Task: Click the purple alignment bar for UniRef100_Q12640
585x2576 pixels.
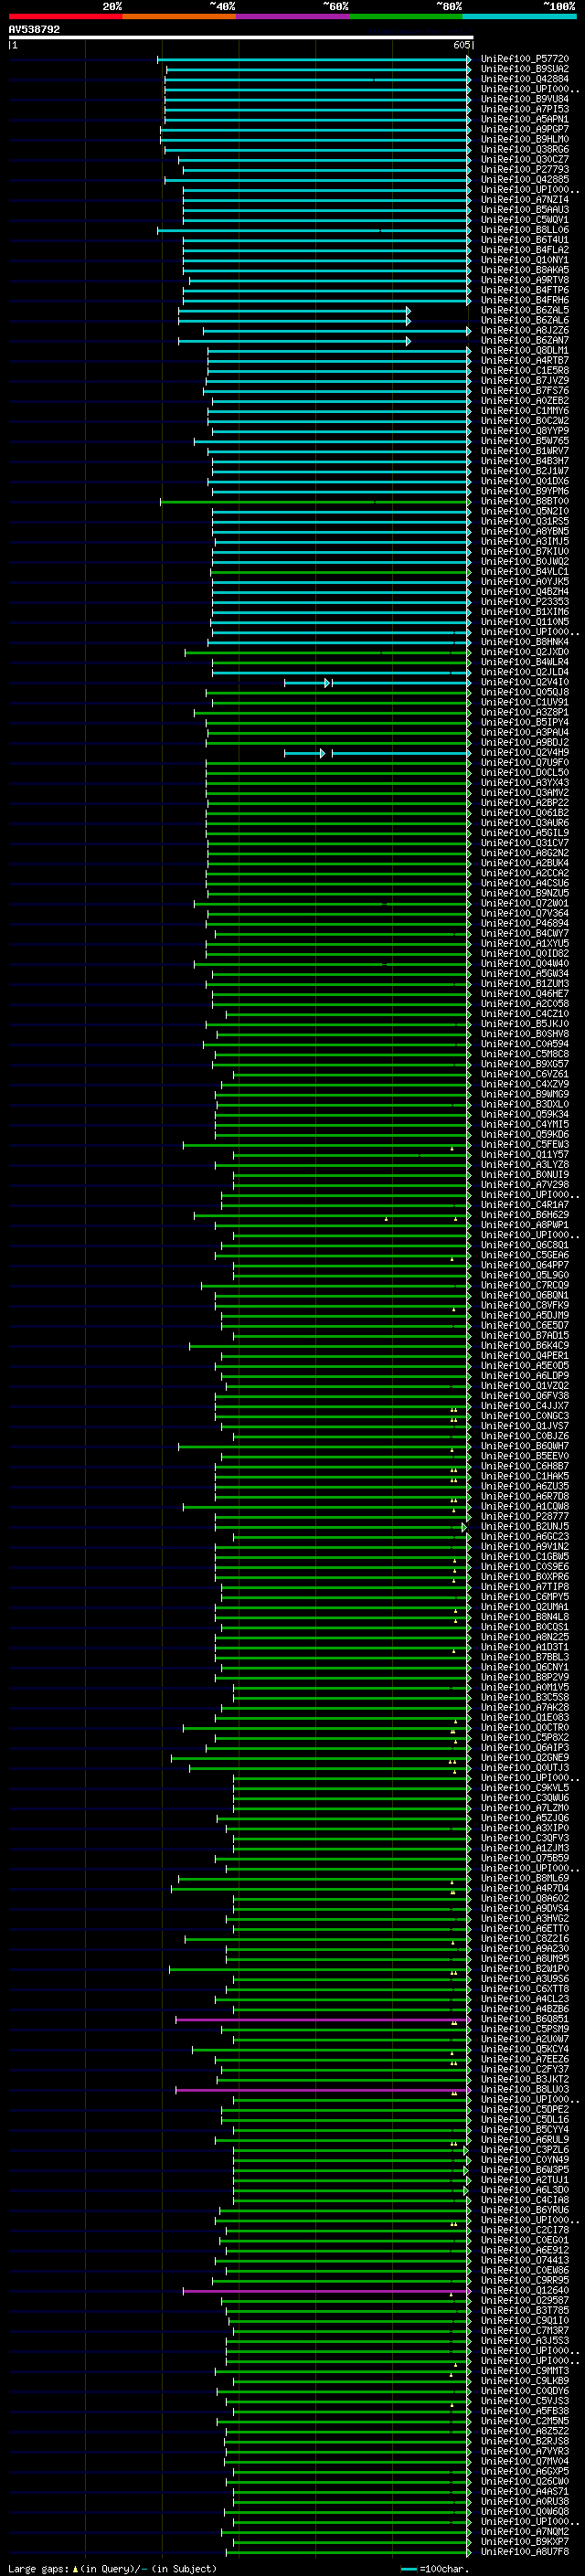Action: coord(327,2290)
